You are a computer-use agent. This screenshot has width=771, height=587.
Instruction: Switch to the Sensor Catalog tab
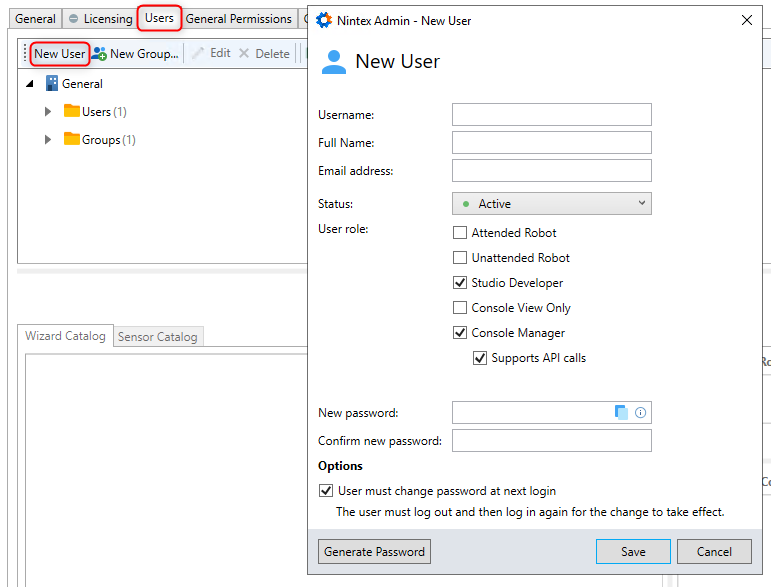tap(158, 337)
